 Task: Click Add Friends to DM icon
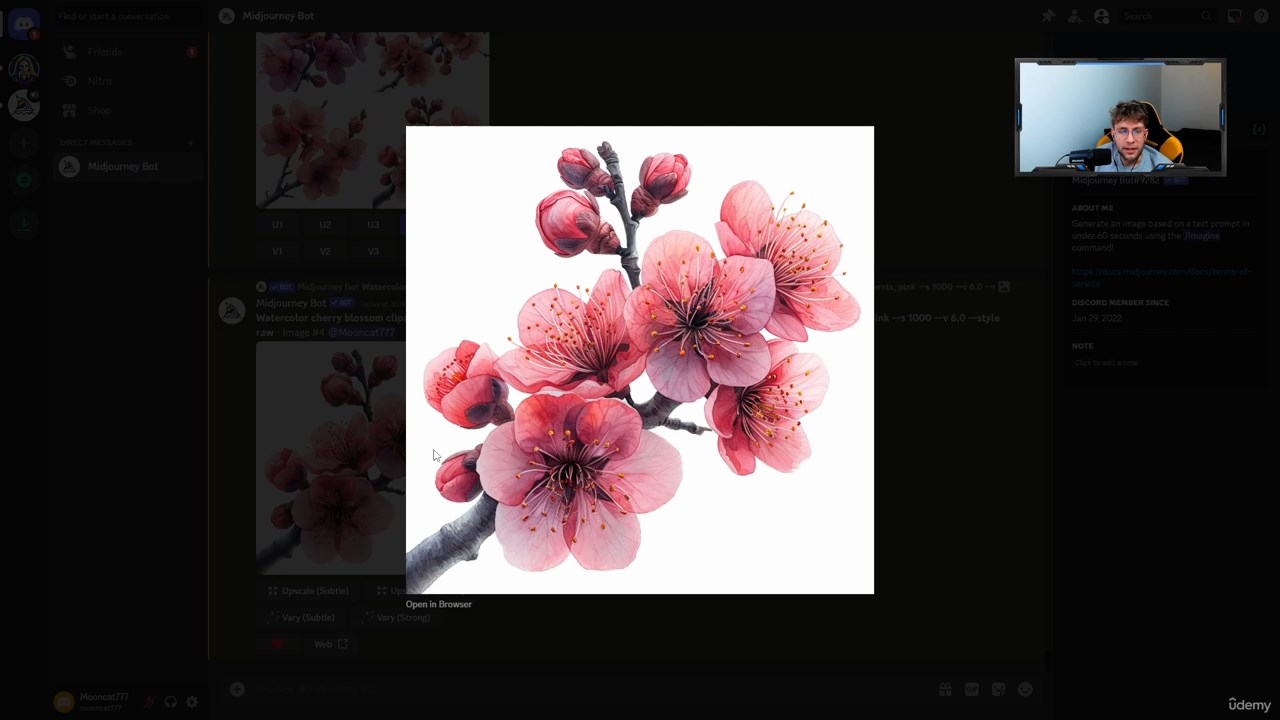click(x=1074, y=16)
